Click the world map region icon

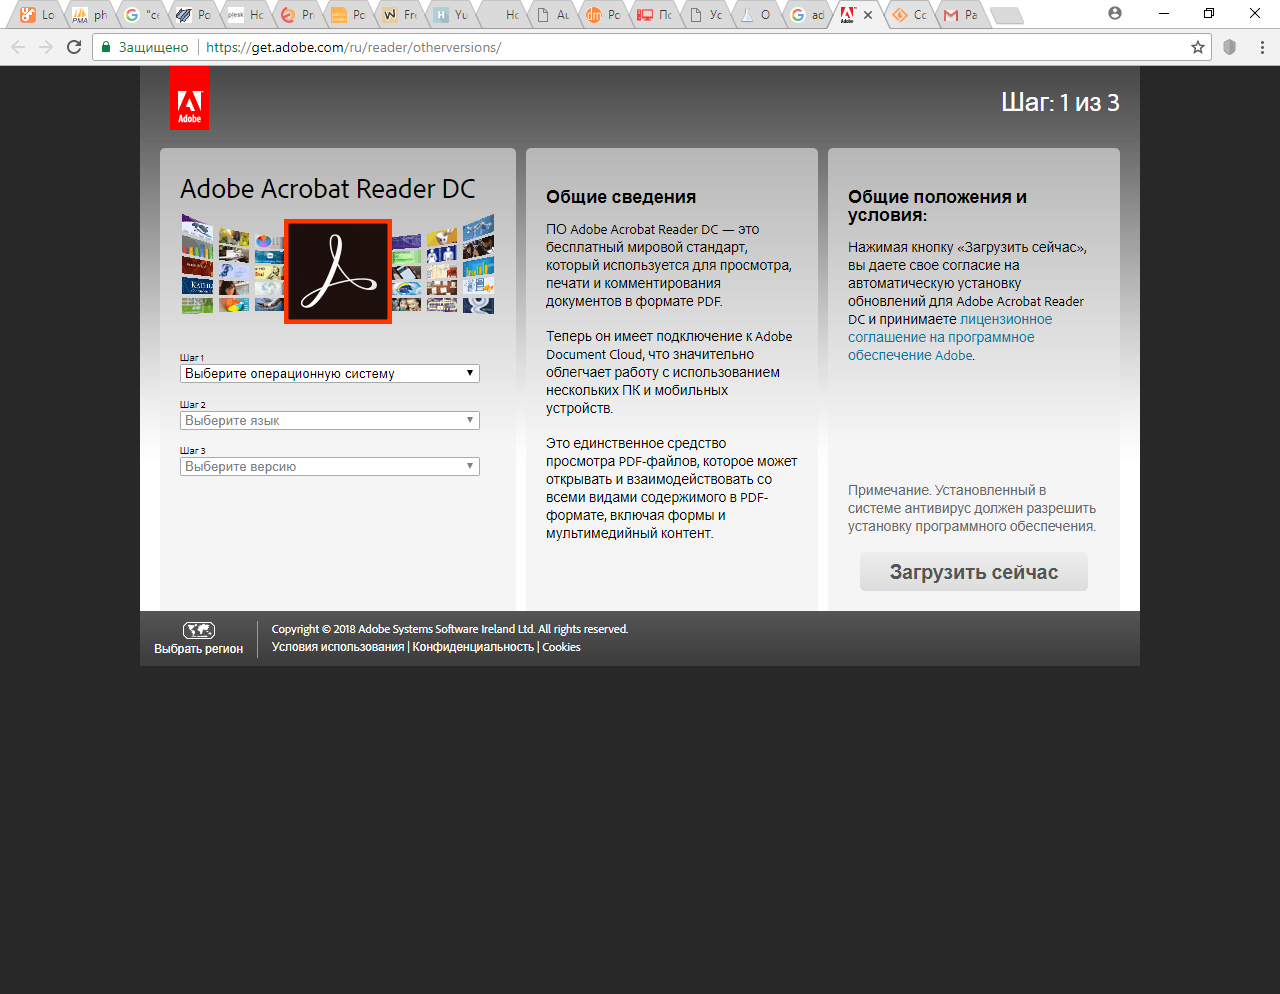(x=199, y=630)
